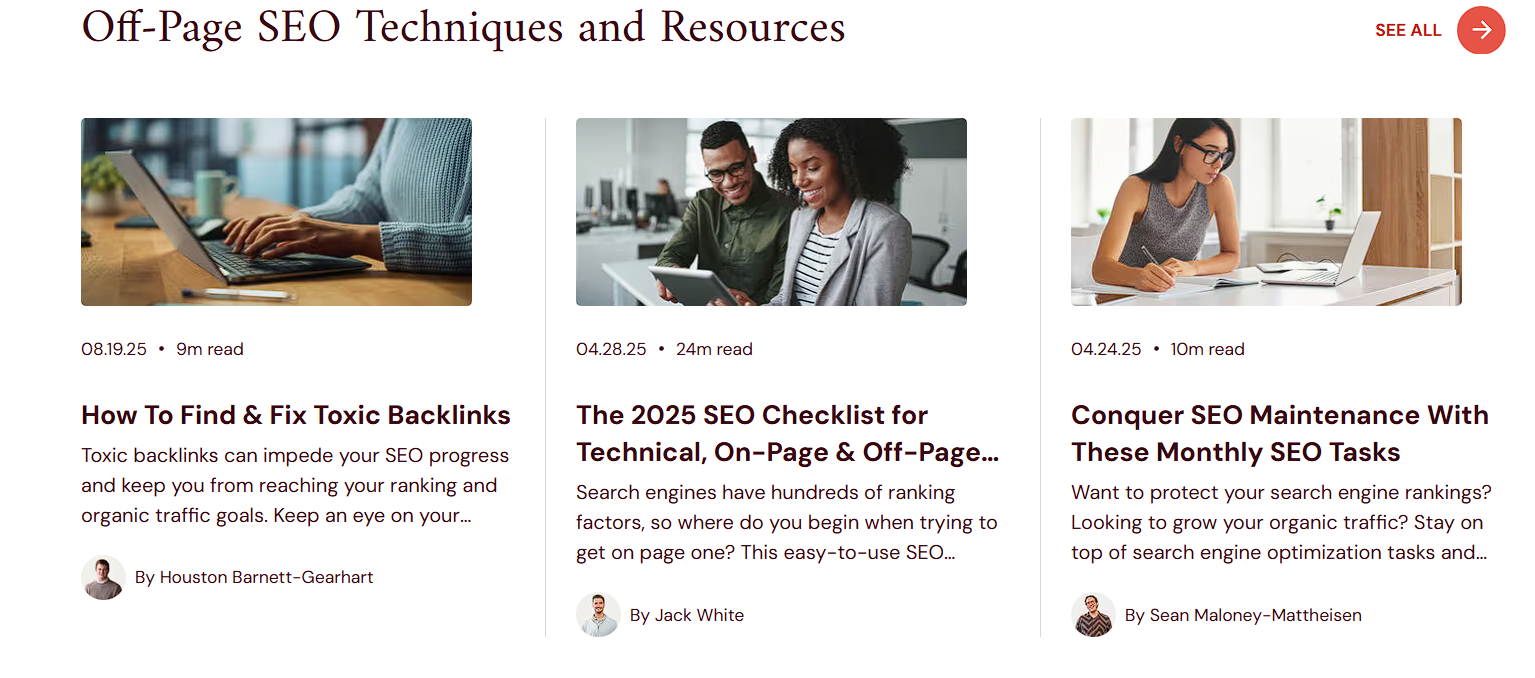Open "How To Find & Fix Toxic Backlinks"
This screenshot has width=1535, height=678.
(296, 415)
